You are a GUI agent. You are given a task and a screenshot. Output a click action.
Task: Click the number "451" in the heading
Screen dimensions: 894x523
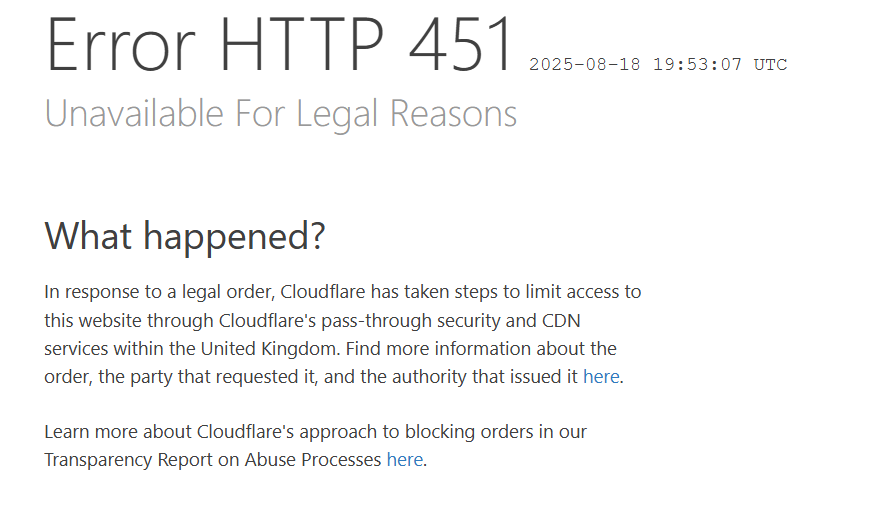pyautogui.click(x=460, y=44)
